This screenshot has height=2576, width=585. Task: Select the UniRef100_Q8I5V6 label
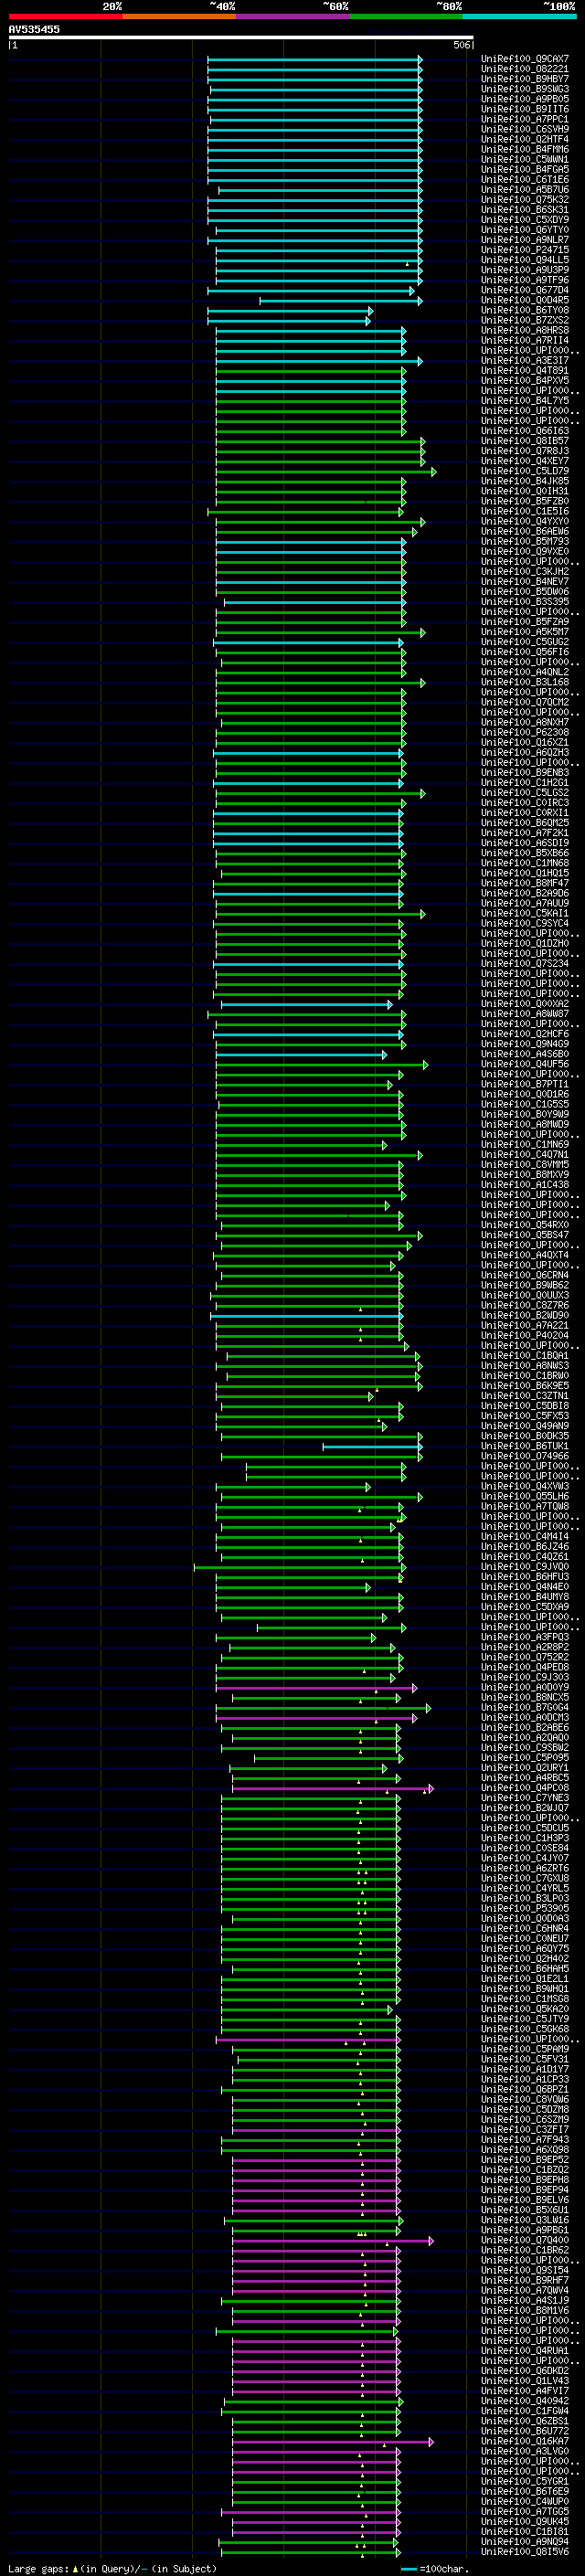[525, 2552]
